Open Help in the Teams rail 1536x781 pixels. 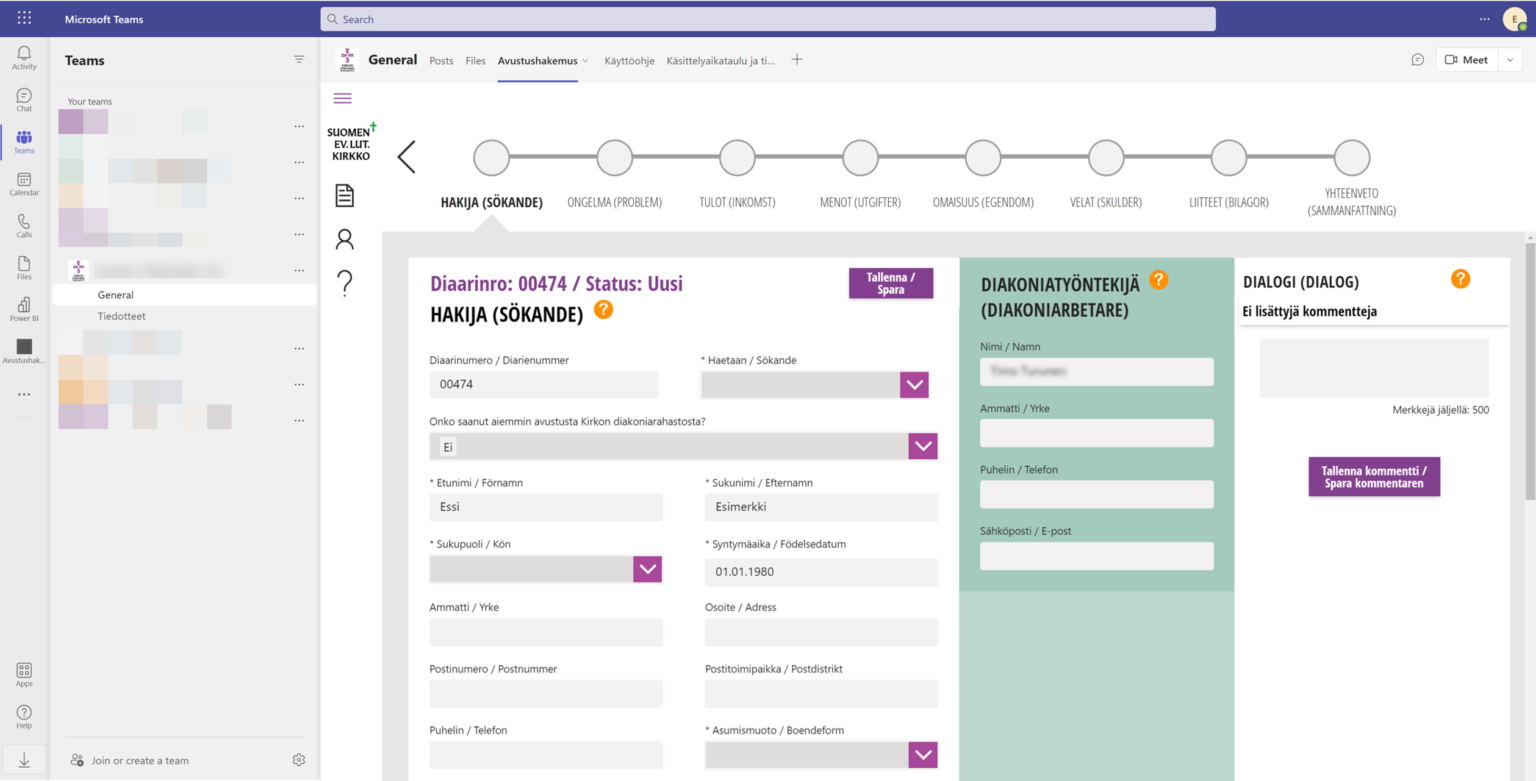[24, 717]
